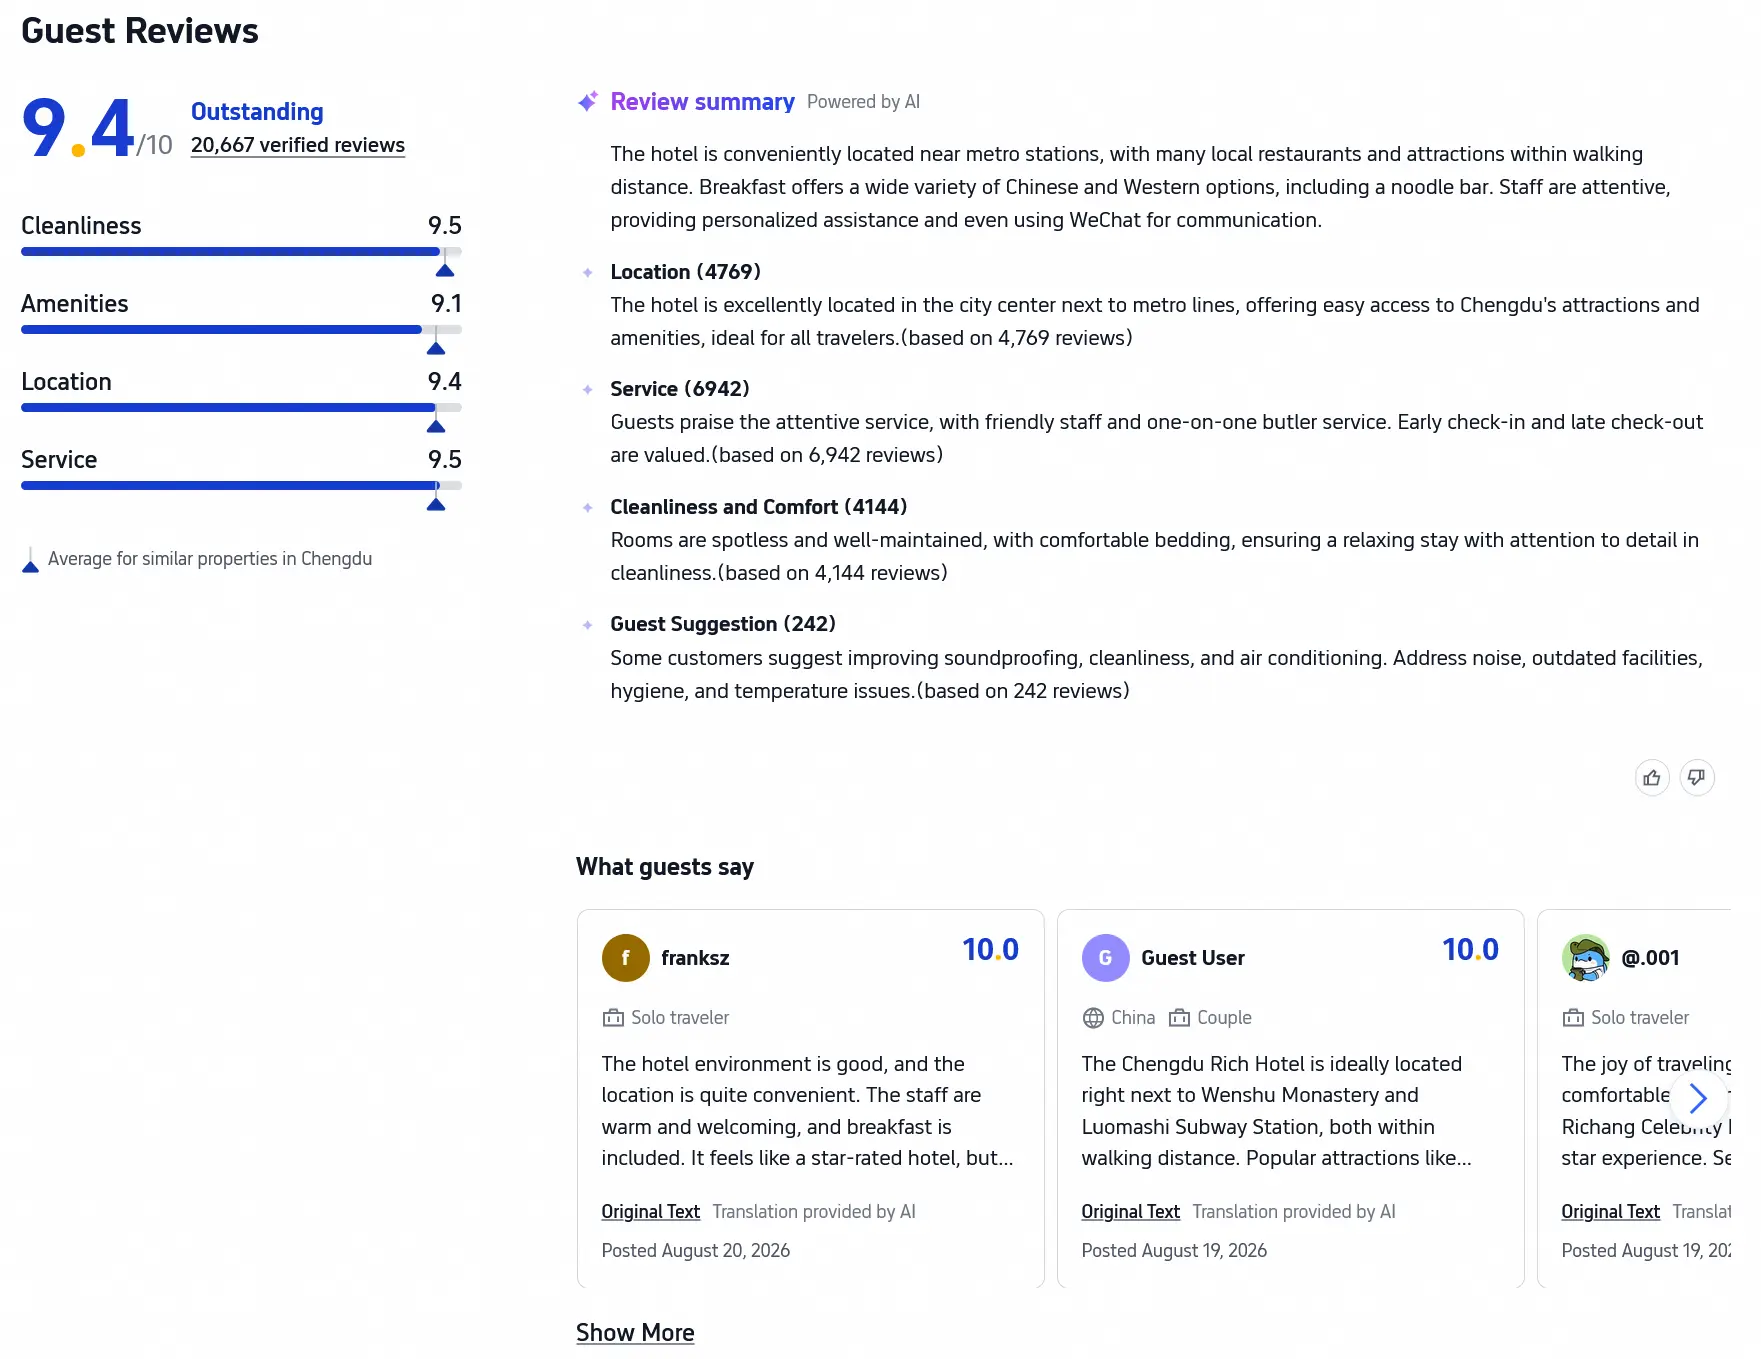The height and width of the screenshot is (1359, 1761).
Task: Click the Cleanliness rating bar
Action: click(241, 252)
